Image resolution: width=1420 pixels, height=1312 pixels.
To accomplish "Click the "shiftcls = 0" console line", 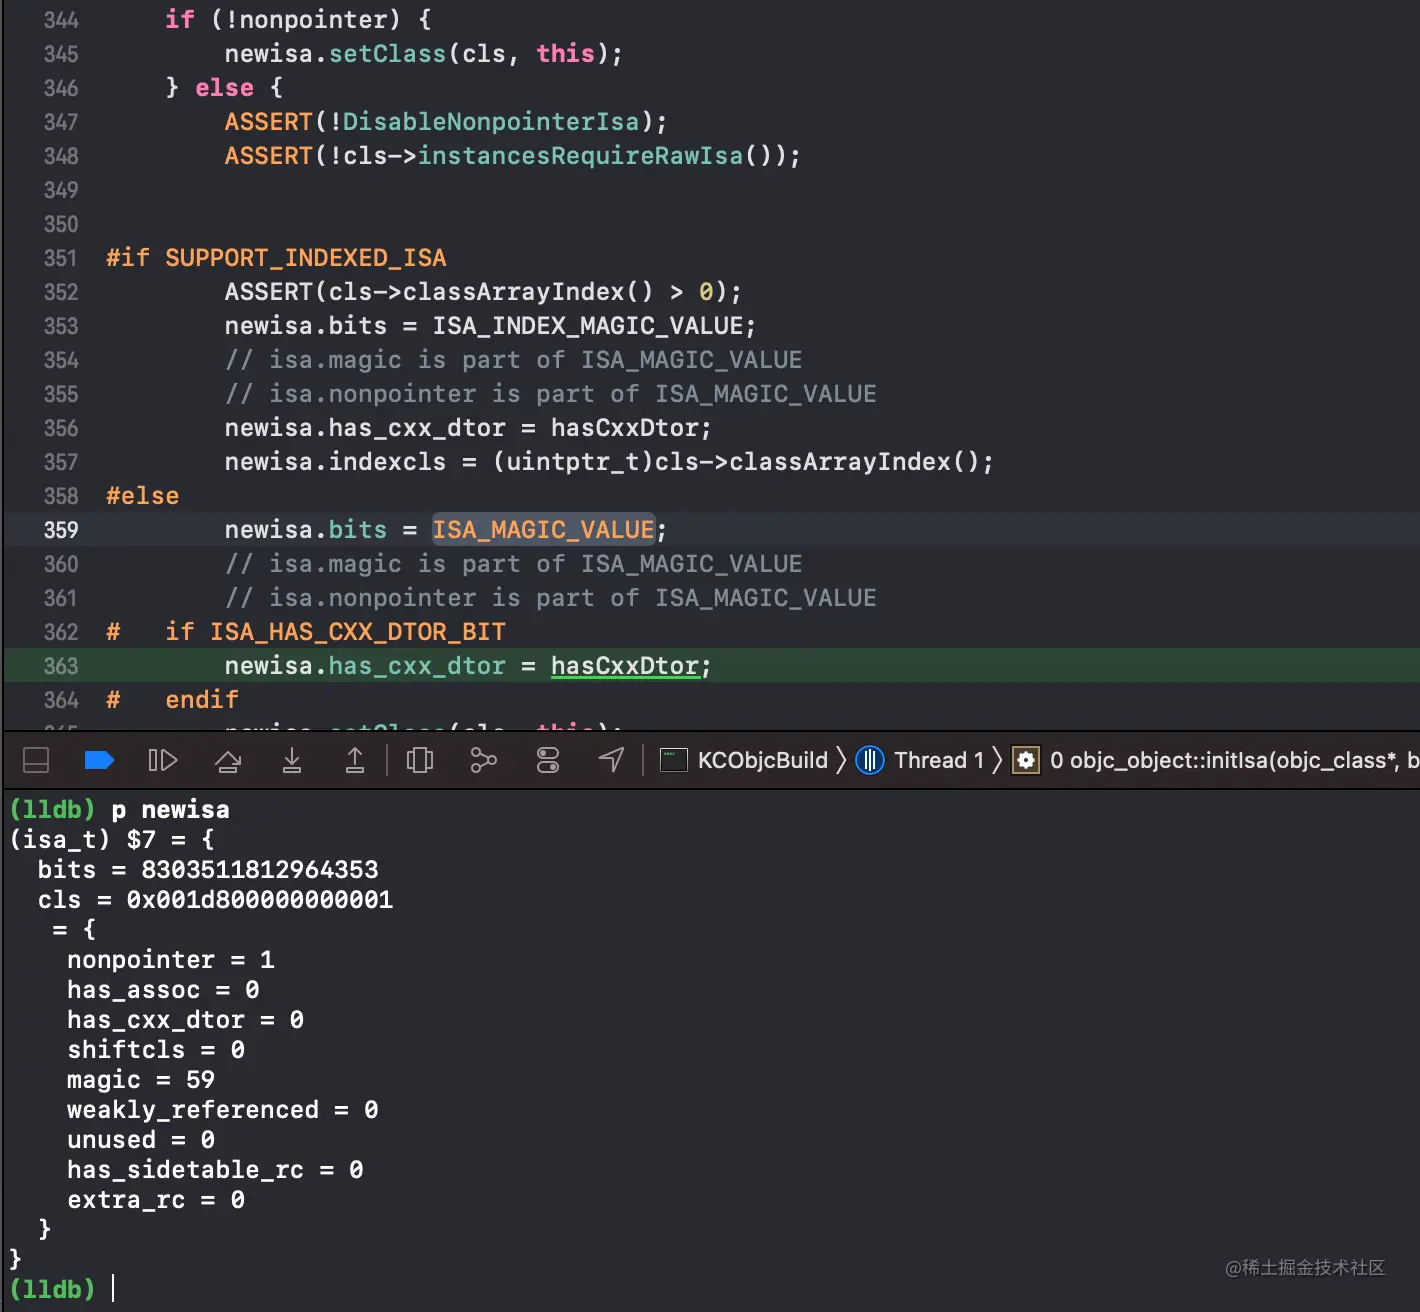I will tap(156, 1049).
